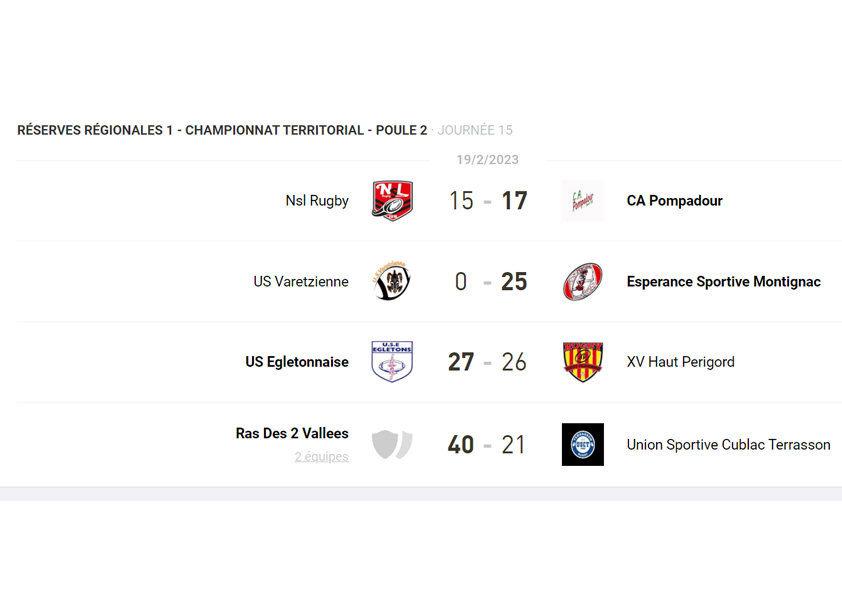
Task: Open the XV Haut Perigord crest
Action: (583, 362)
